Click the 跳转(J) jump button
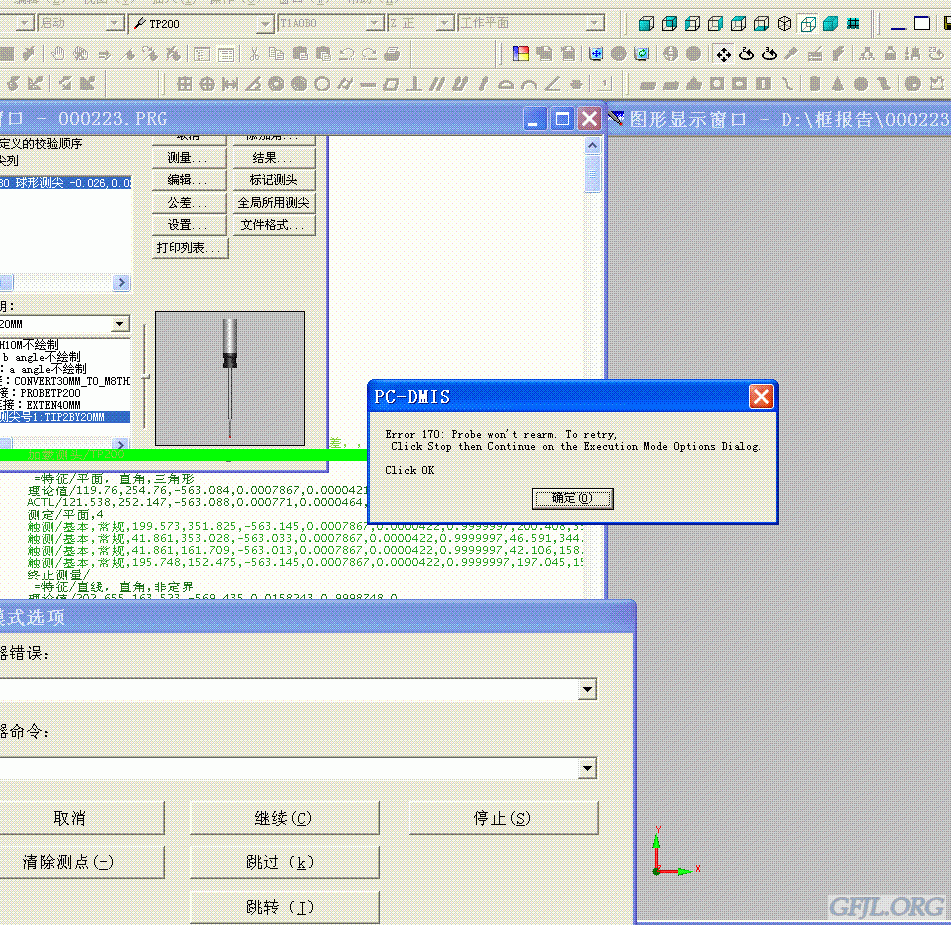Viewport: 951px width, 925px height. pyautogui.click(x=284, y=907)
